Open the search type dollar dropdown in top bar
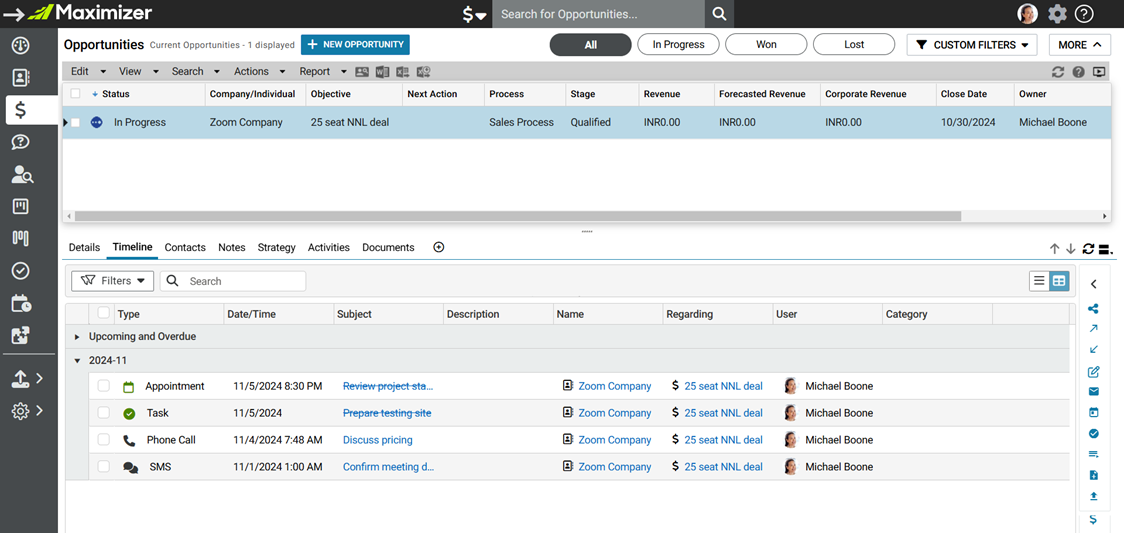 pyautogui.click(x=475, y=14)
